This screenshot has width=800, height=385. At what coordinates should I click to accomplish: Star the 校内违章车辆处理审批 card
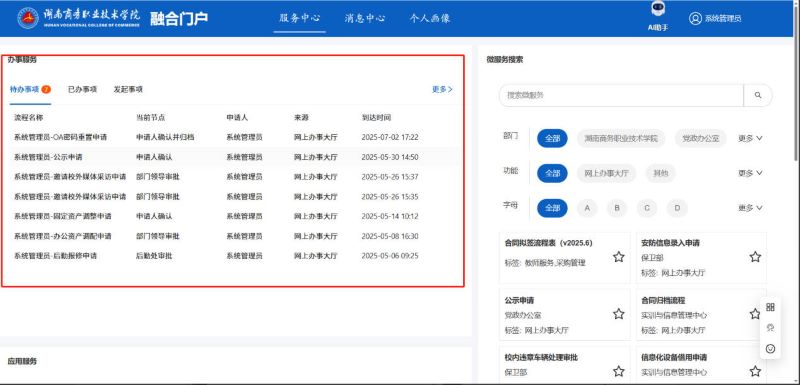618,371
